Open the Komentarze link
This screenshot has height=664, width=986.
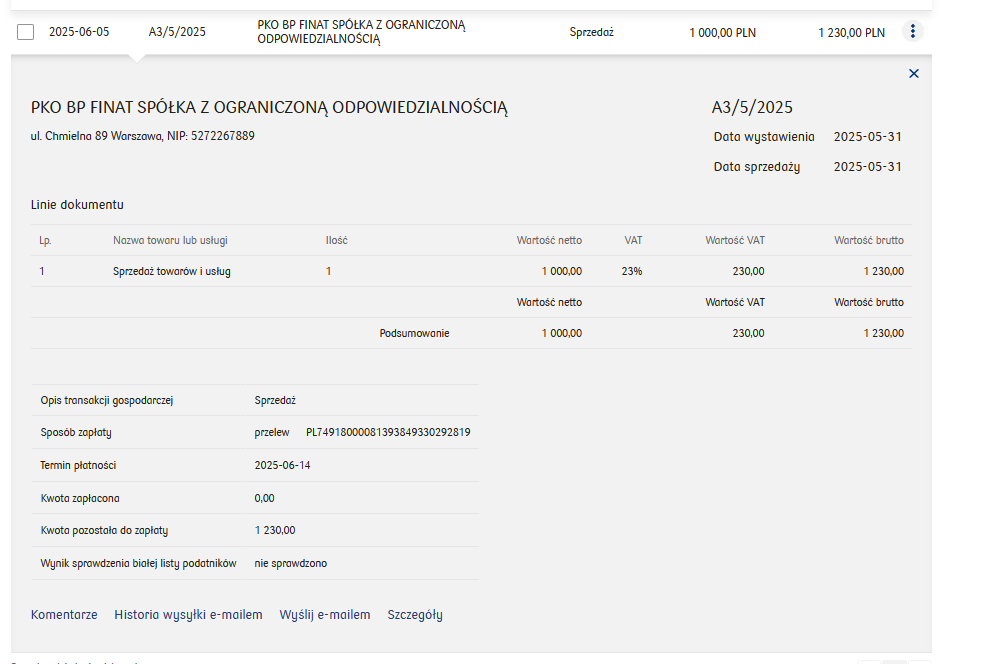pyautogui.click(x=64, y=614)
